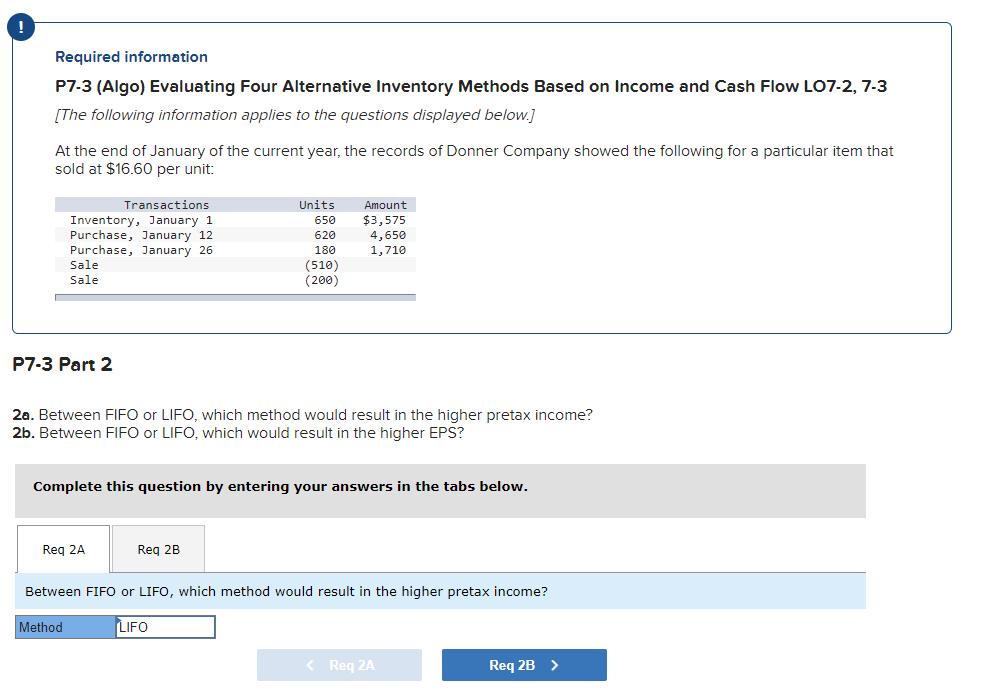The width and height of the screenshot is (1006, 689).
Task: Click the blue exclamation alert icon
Action: pyautogui.click(x=21, y=27)
